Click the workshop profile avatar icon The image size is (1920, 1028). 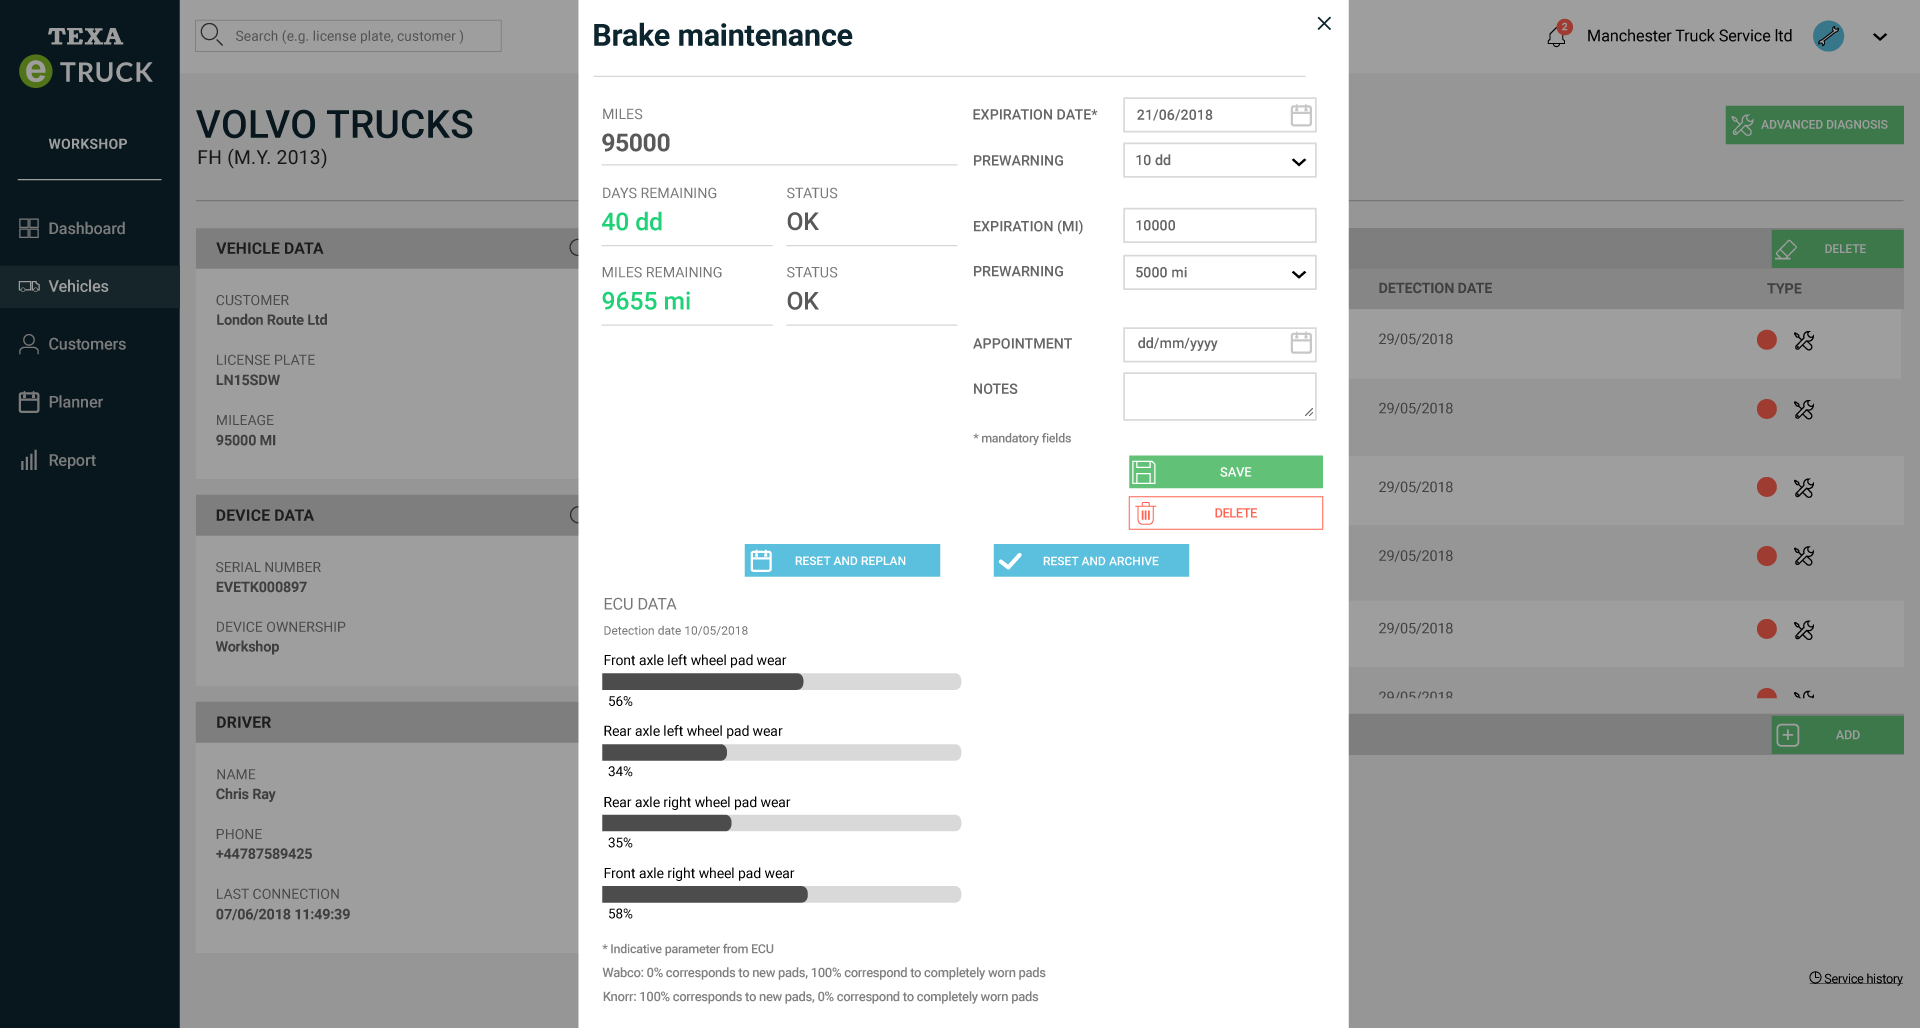[x=1828, y=36]
